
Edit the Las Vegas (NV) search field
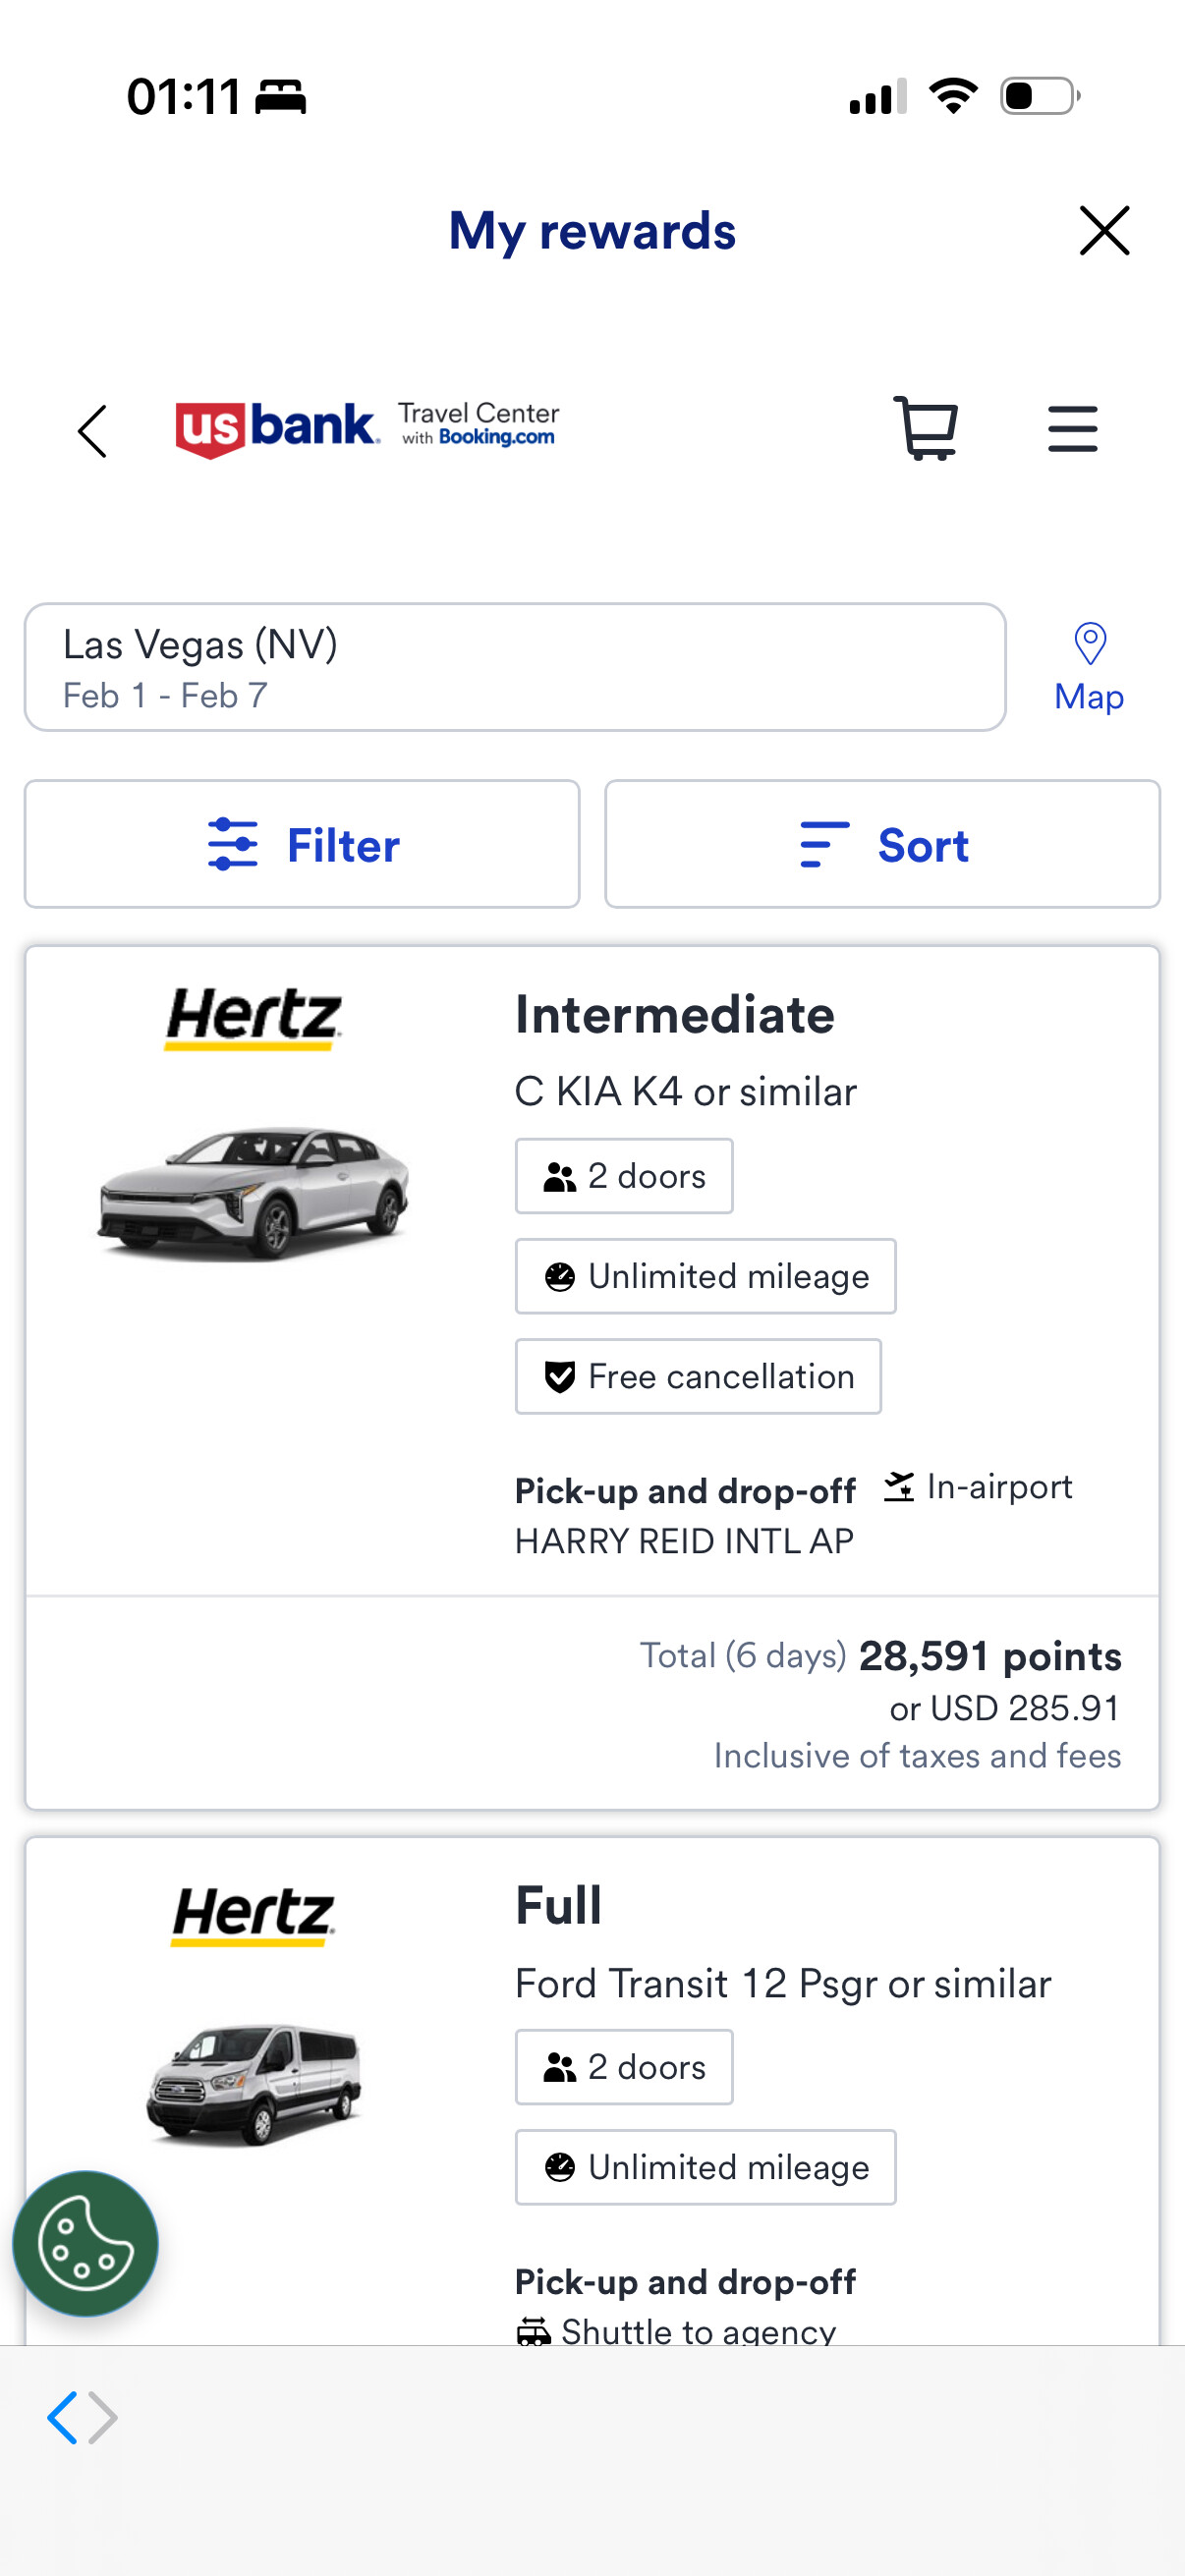(514, 667)
